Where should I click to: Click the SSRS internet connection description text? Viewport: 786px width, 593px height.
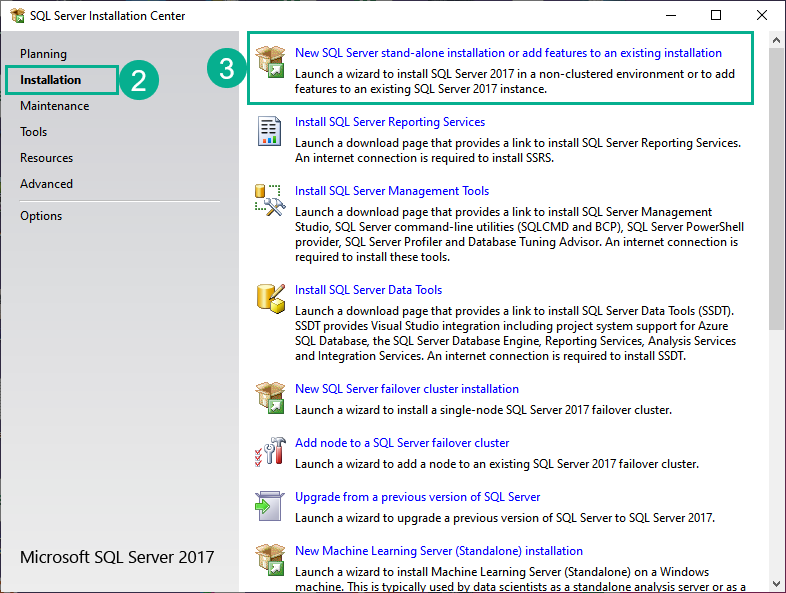[x=518, y=150]
